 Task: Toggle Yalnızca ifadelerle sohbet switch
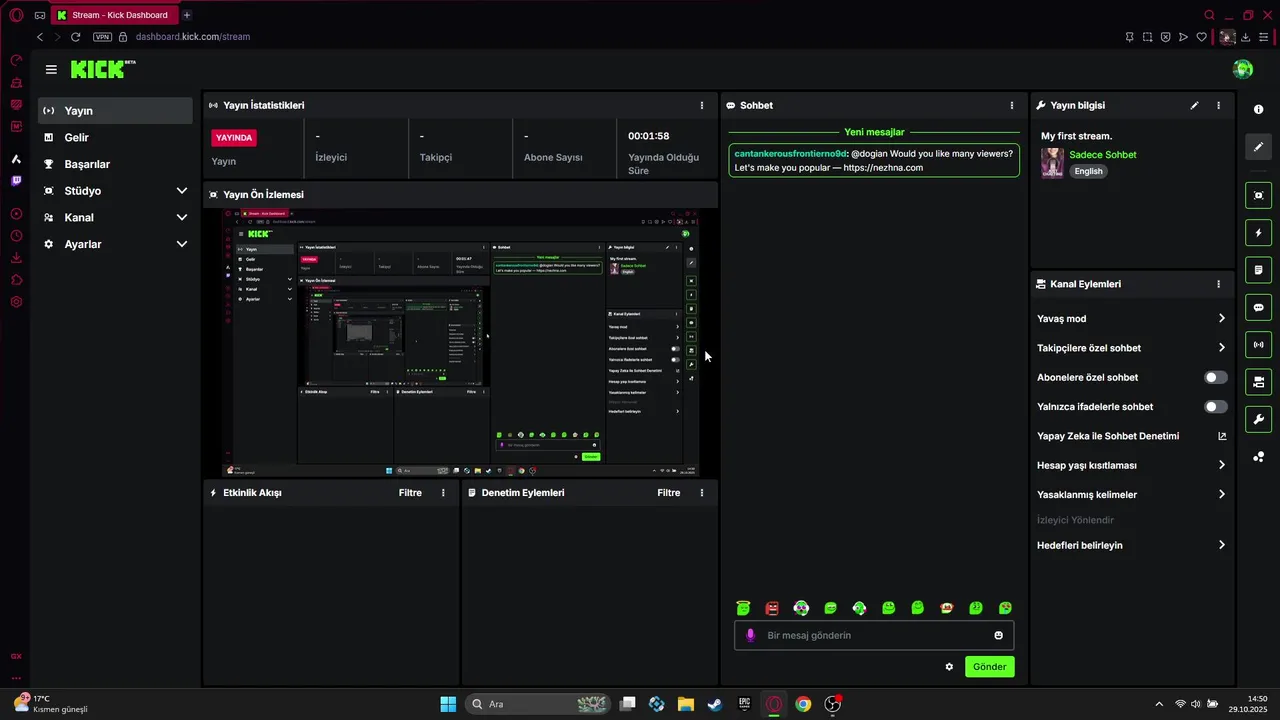(x=1216, y=407)
